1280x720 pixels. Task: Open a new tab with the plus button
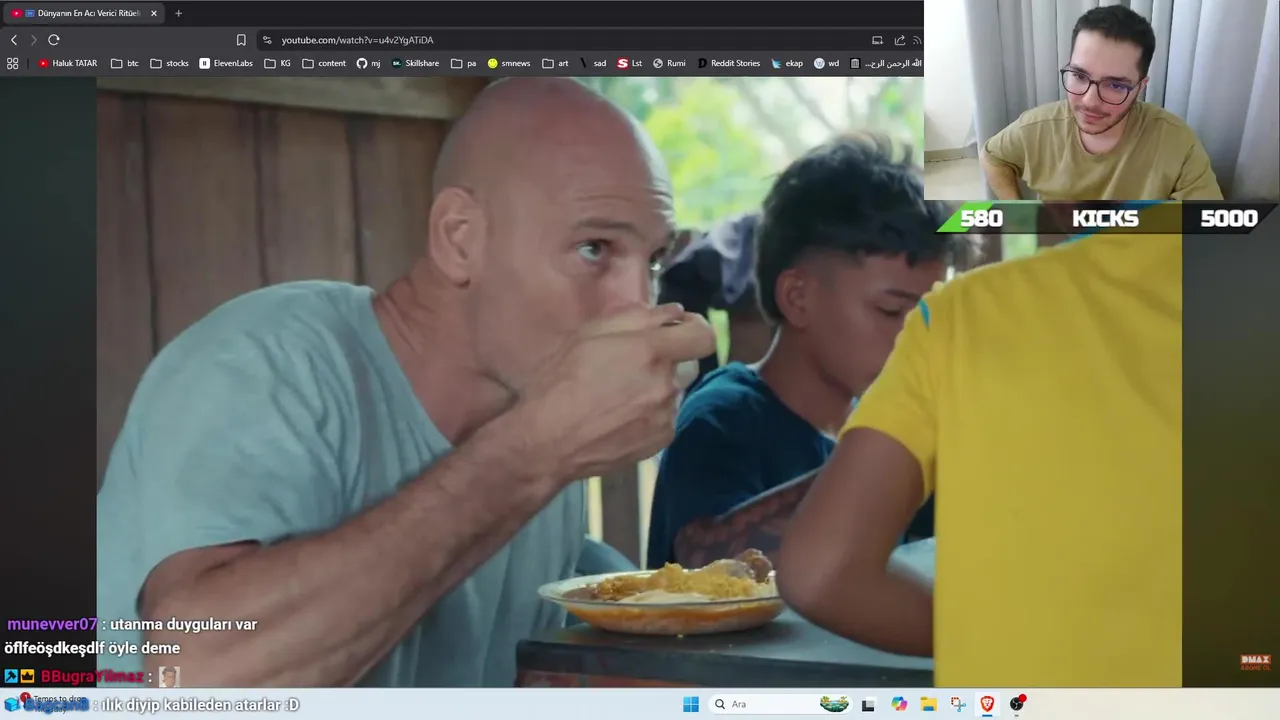pyautogui.click(x=178, y=13)
